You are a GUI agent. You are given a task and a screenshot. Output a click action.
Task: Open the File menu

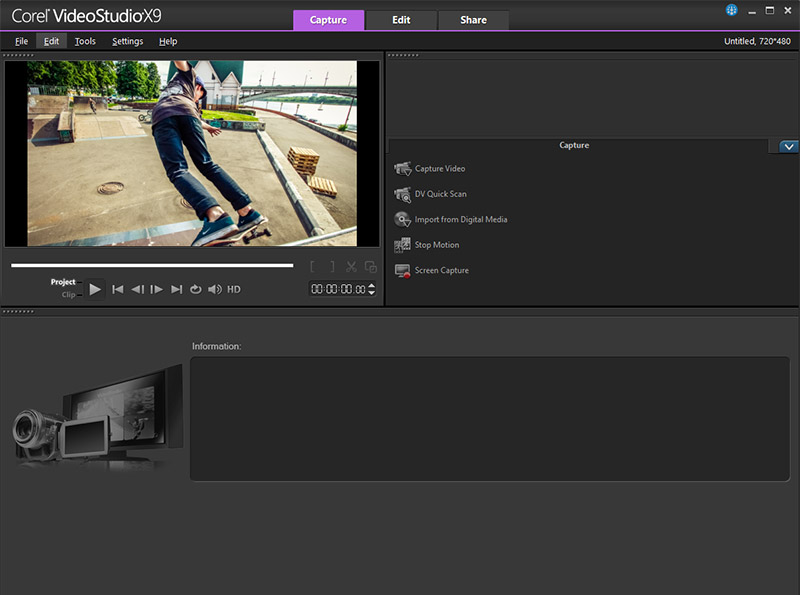tap(21, 41)
